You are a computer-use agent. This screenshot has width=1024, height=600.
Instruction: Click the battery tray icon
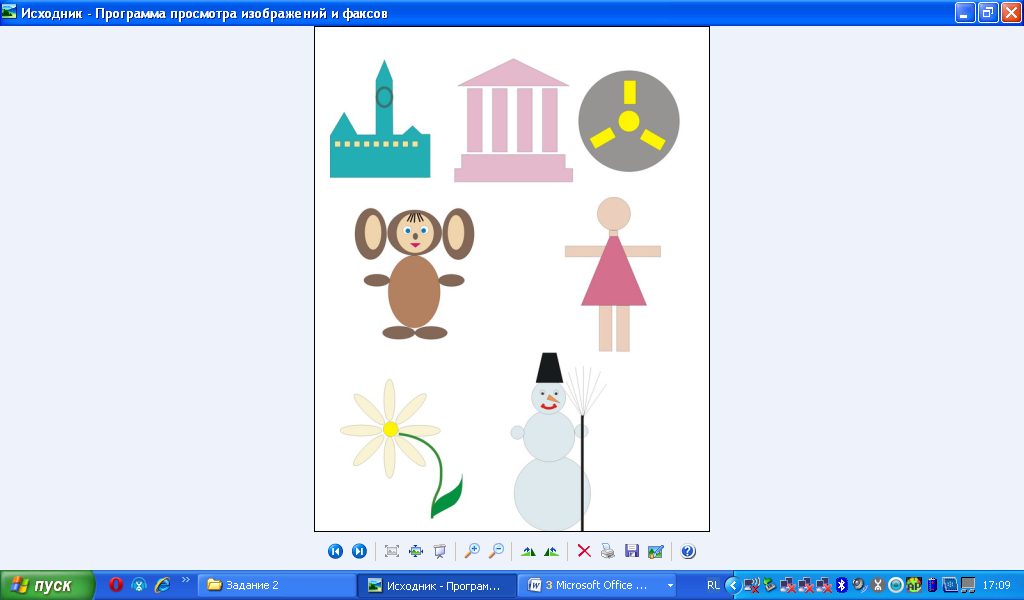932,585
